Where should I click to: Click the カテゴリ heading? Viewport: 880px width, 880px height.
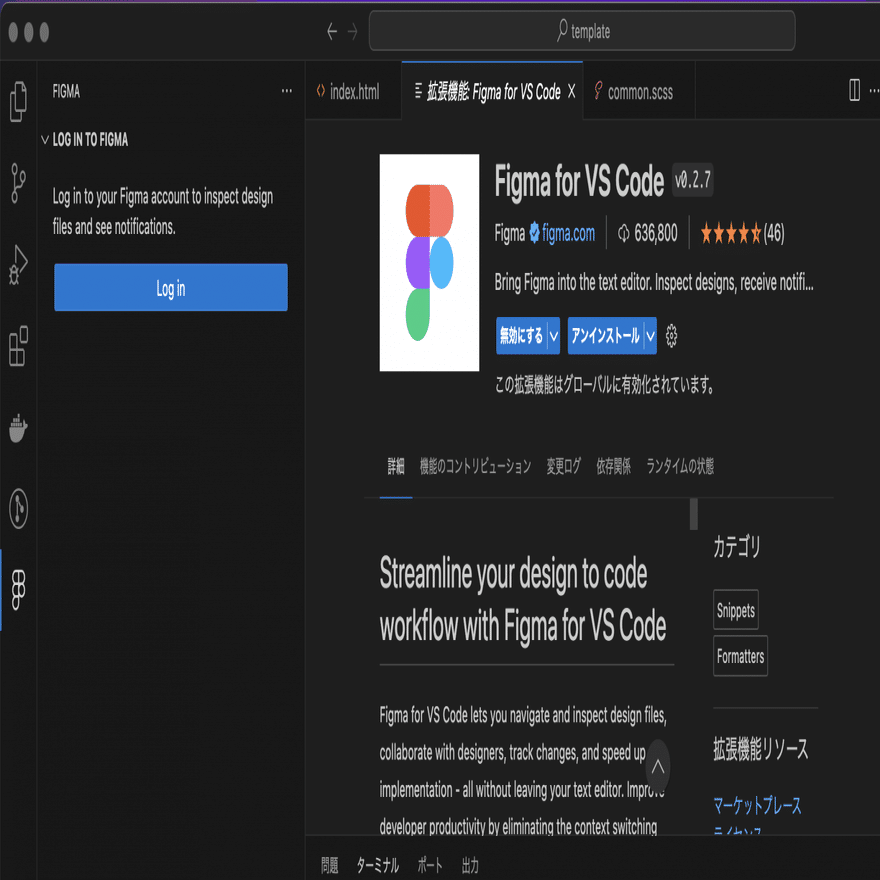click(736, 546)
